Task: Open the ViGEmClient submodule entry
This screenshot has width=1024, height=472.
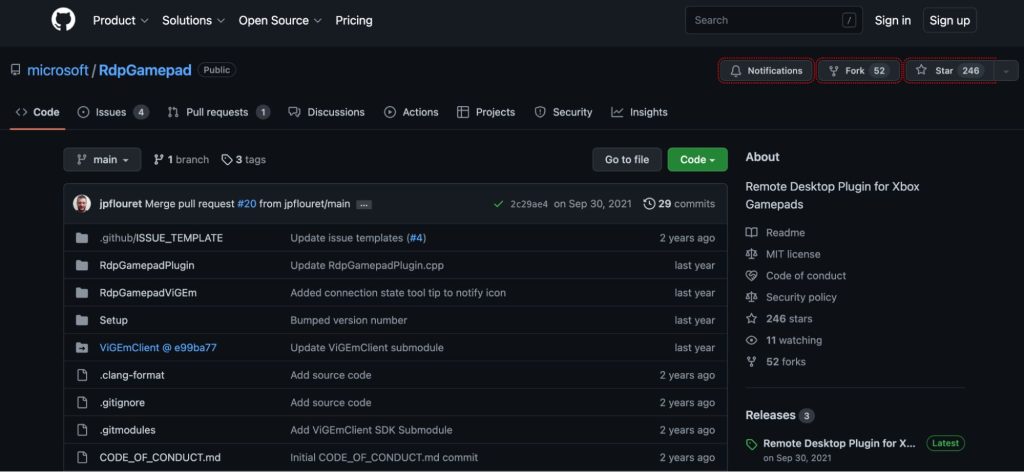Action: (x=158, y=348)
